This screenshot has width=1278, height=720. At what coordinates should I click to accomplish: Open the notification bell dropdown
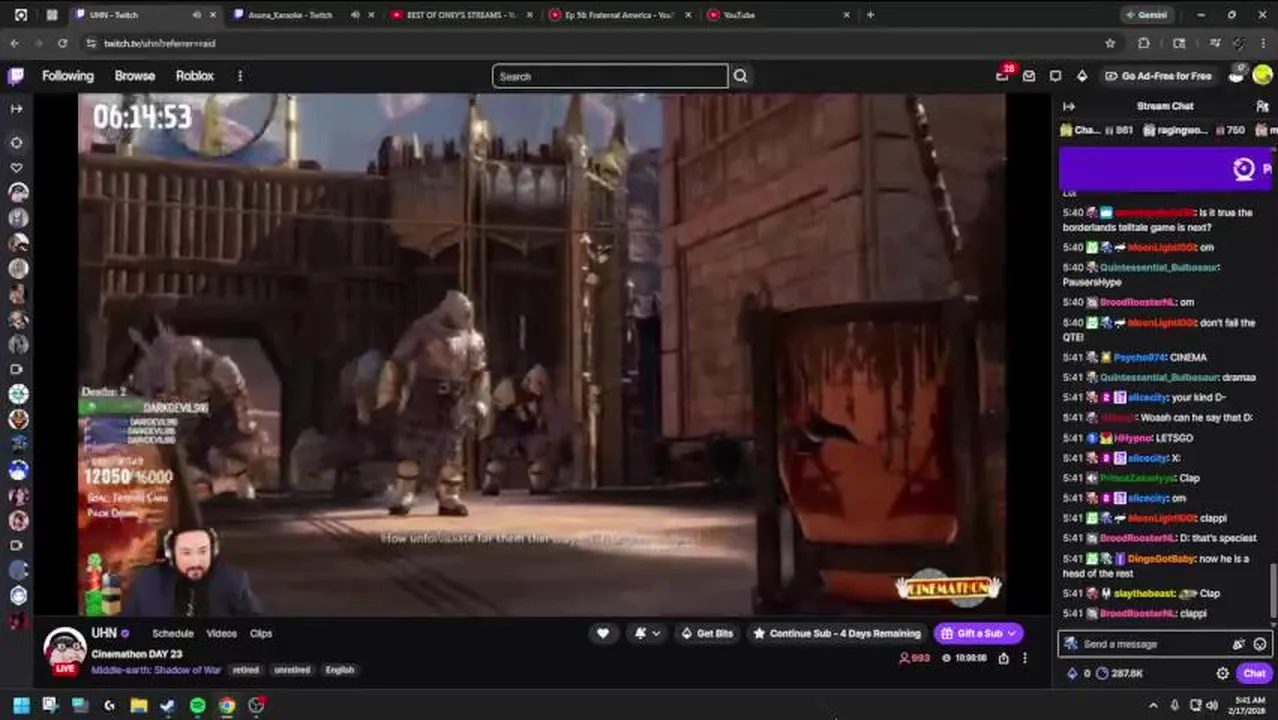646,633
